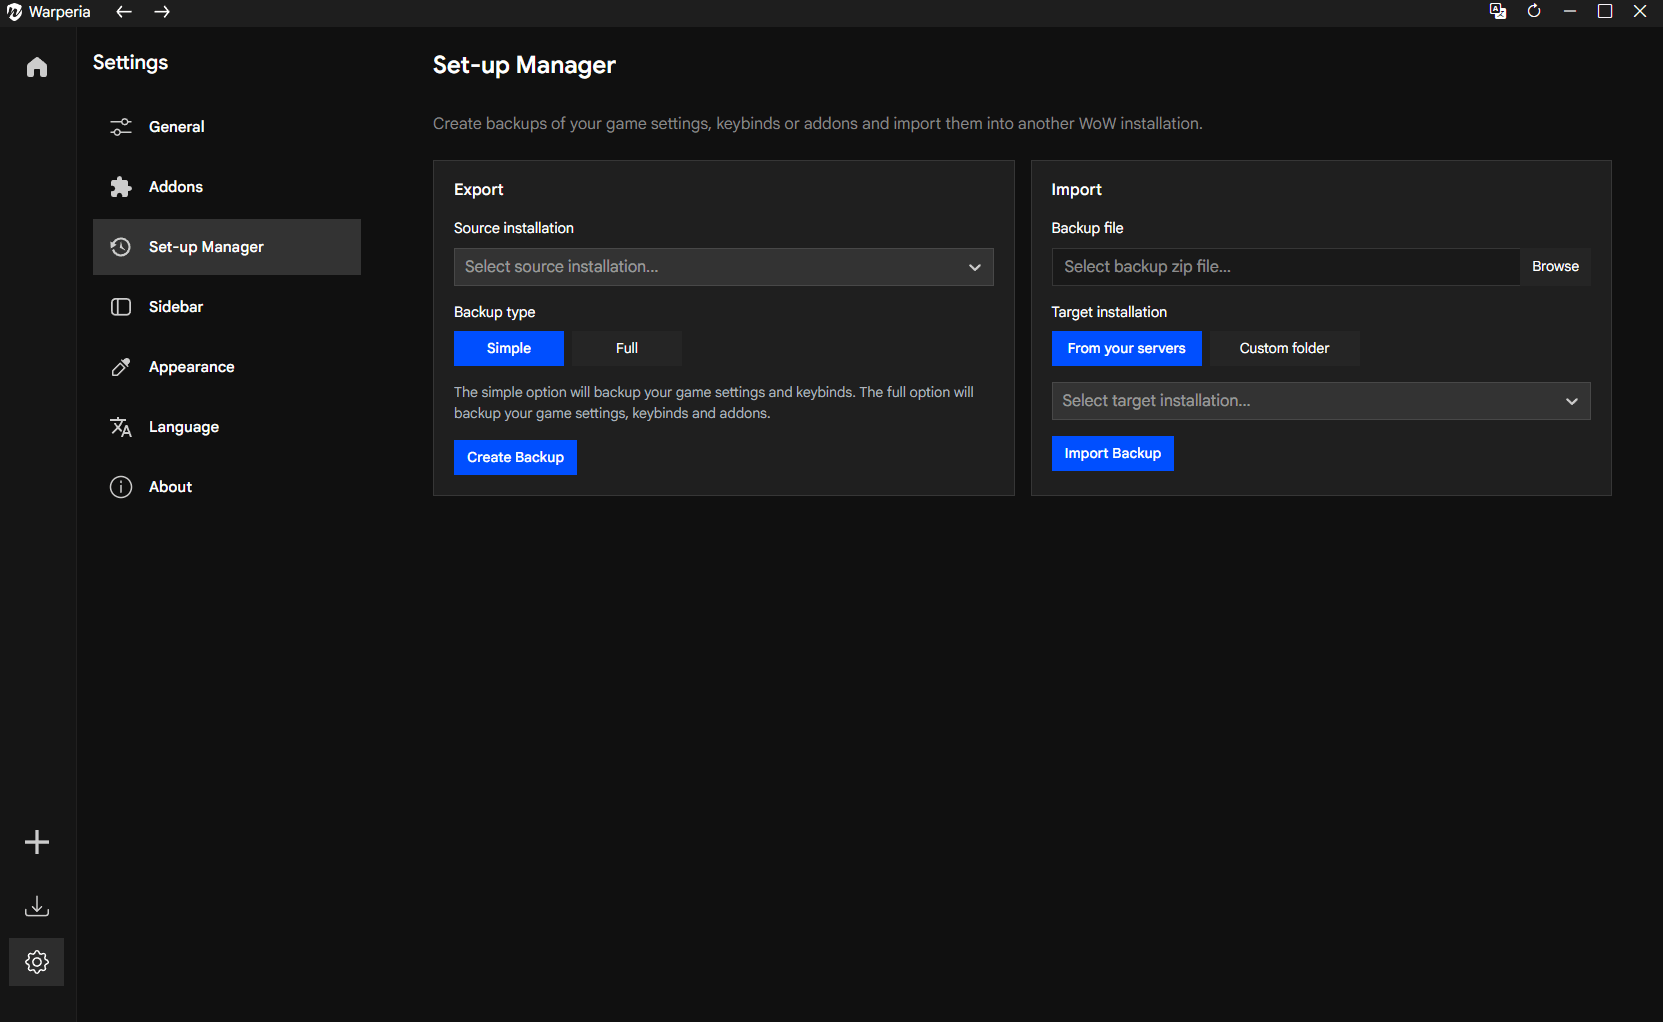Open Appearance settings page
Image resolution: width=1663 pixels, height=1022 pixels.
pos(227,367)
